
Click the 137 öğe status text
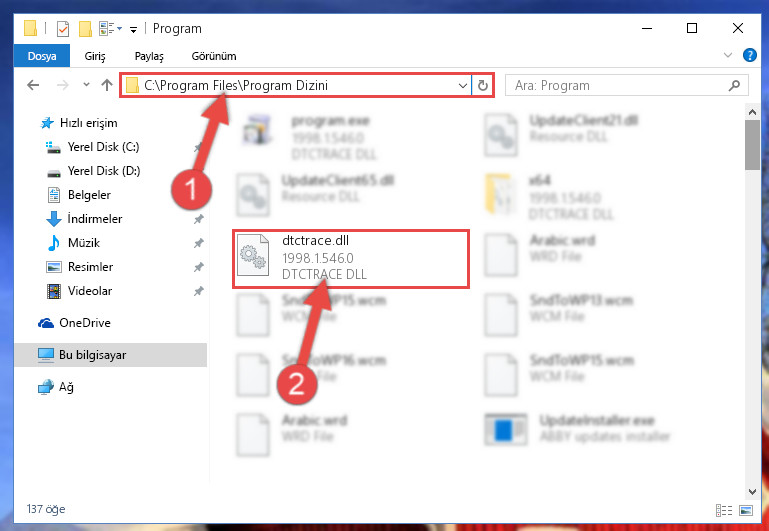pyautogui.click(x=46, y=509)
